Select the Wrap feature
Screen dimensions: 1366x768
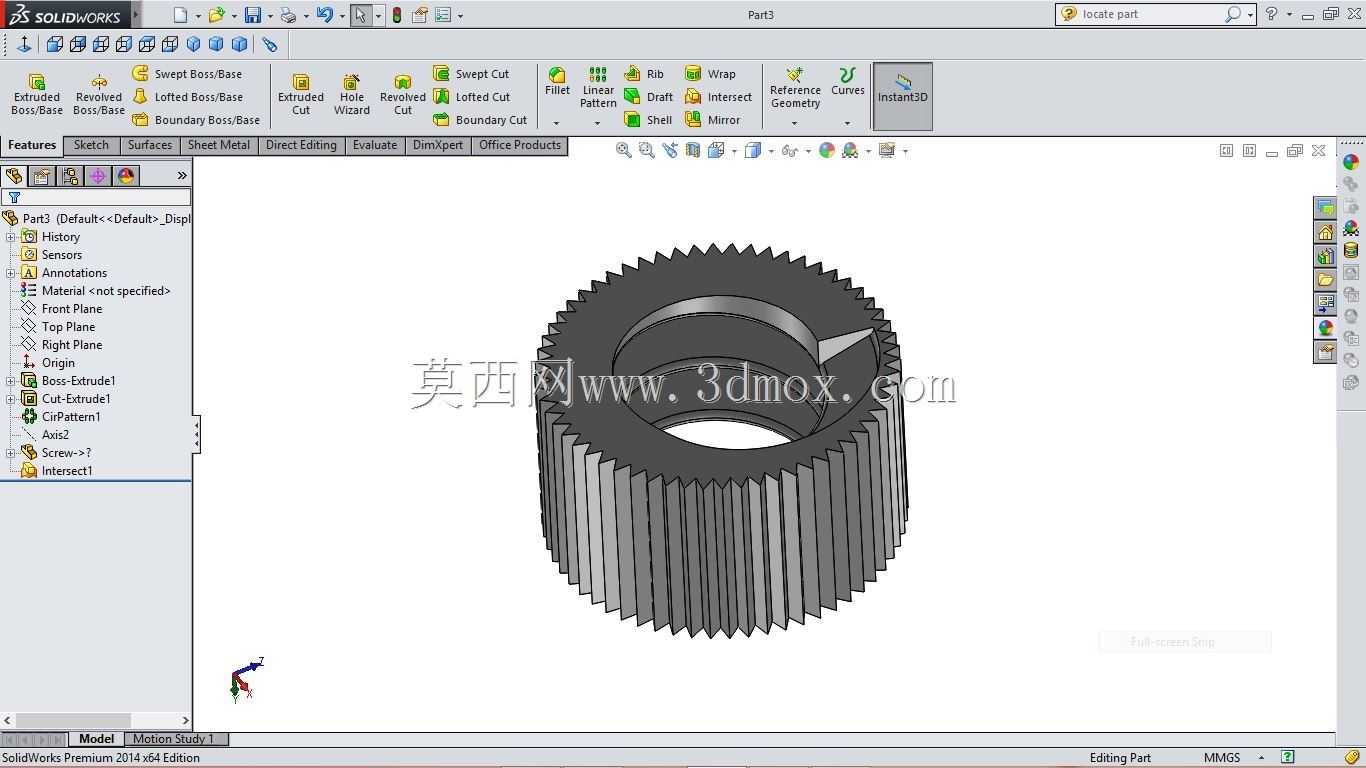pos(710,74)
